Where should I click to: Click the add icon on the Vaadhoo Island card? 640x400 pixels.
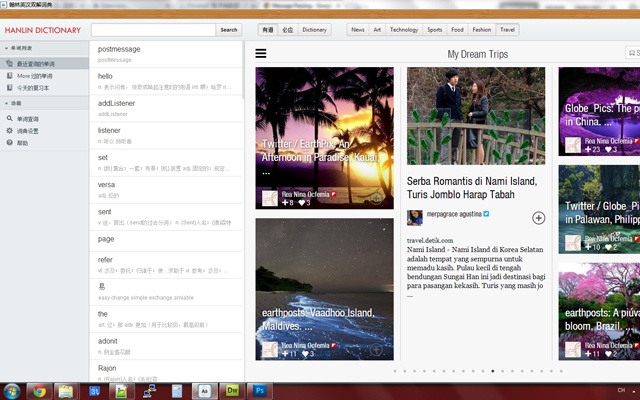coord(376,349)
